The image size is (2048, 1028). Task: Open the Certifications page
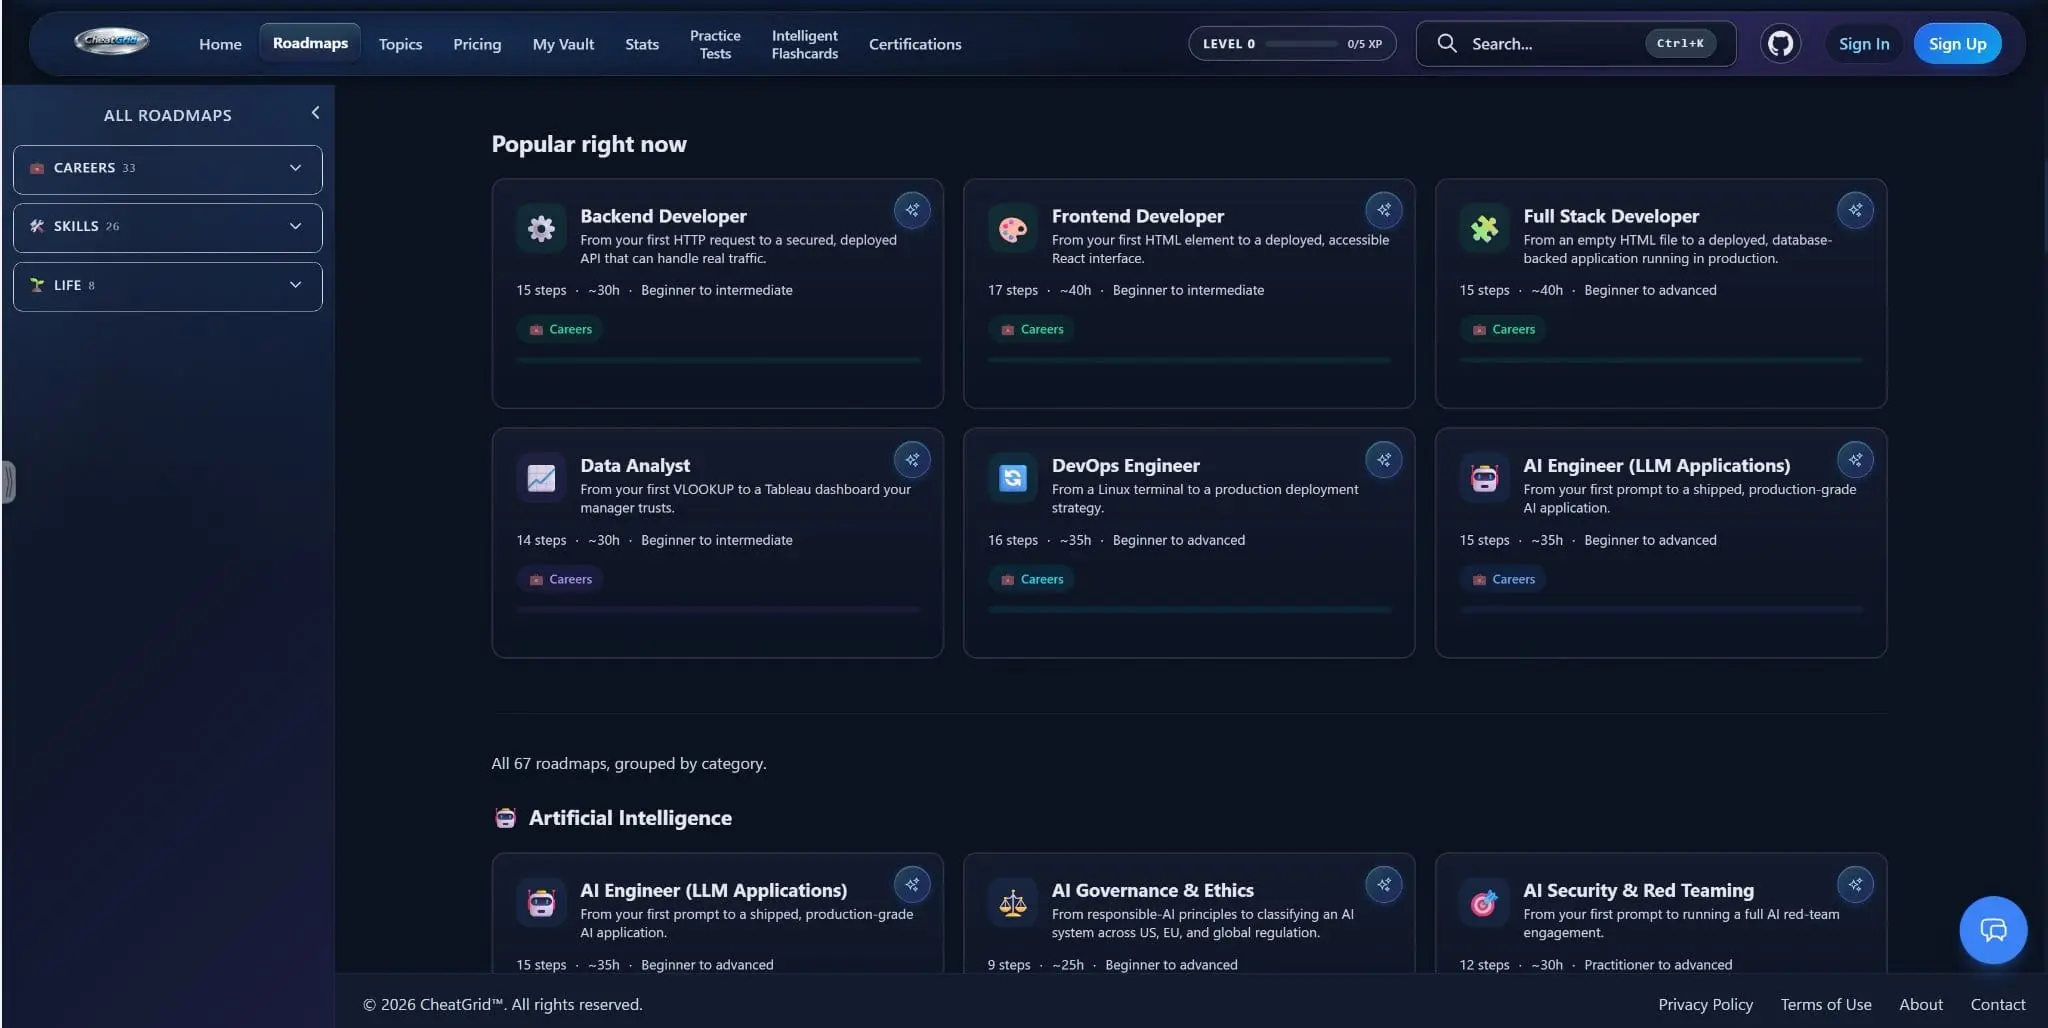915,44
